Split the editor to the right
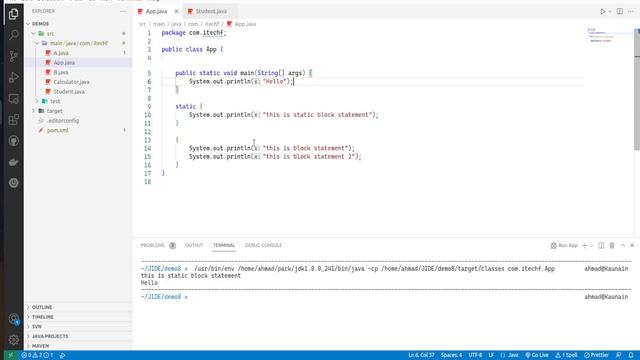This screenshot has height=360, width=640. coord(620,11)
